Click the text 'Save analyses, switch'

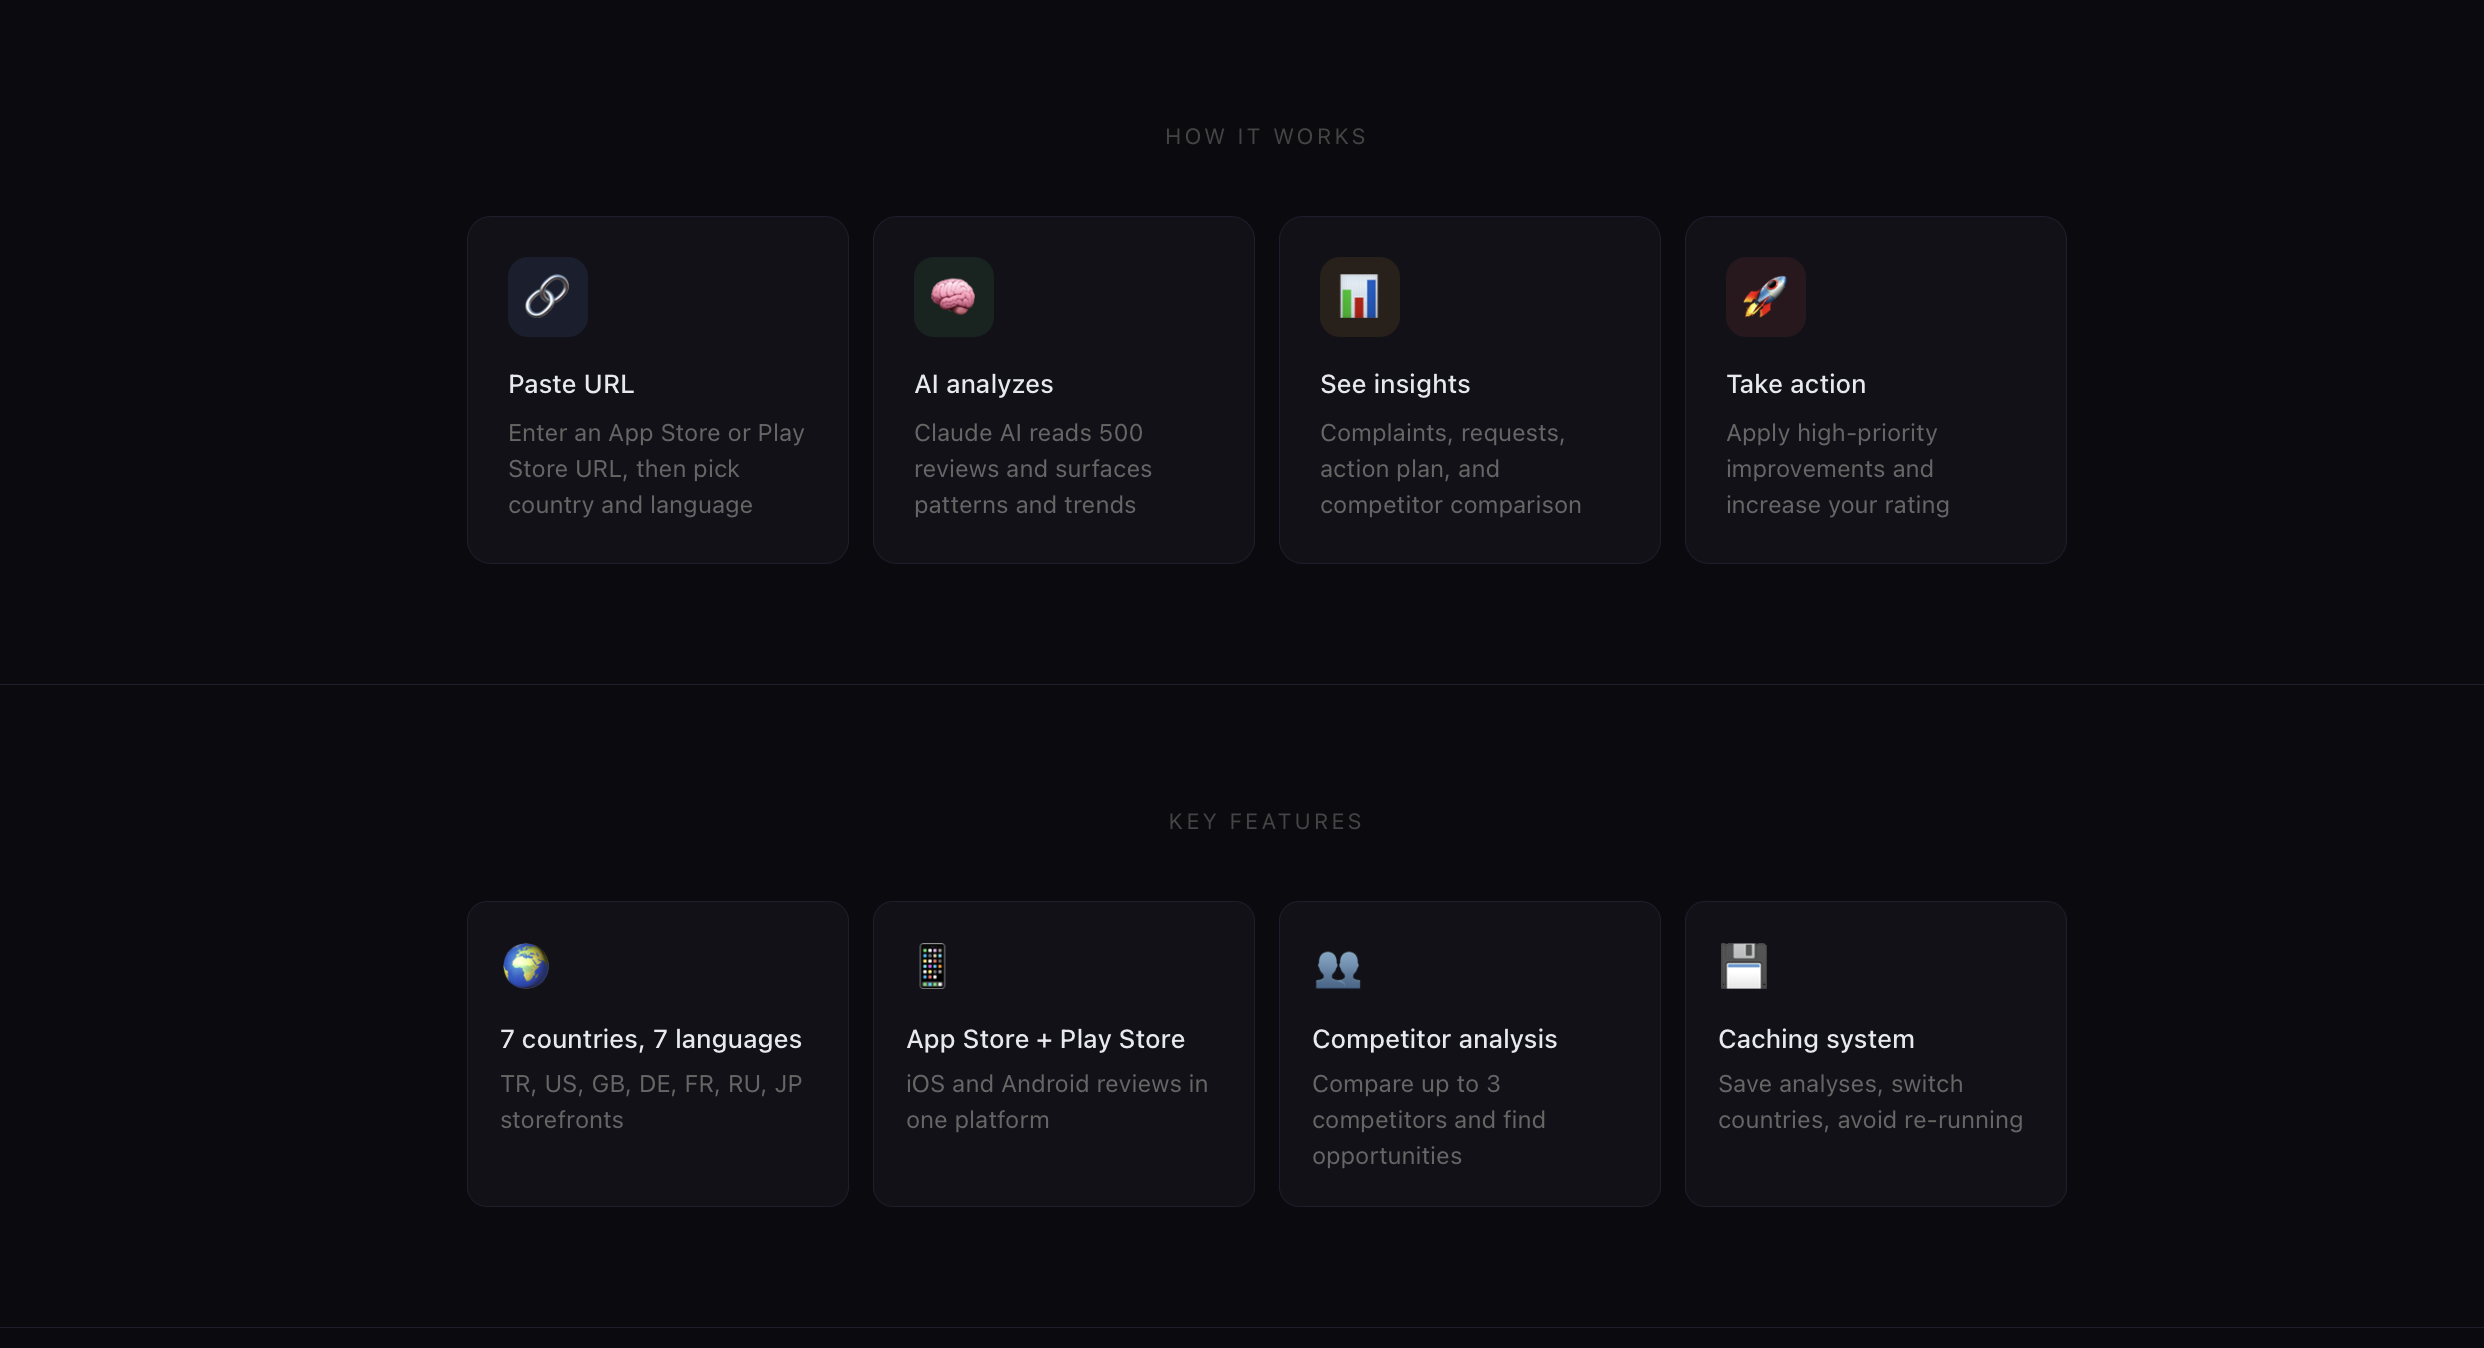click(x=1840, y=1084)
